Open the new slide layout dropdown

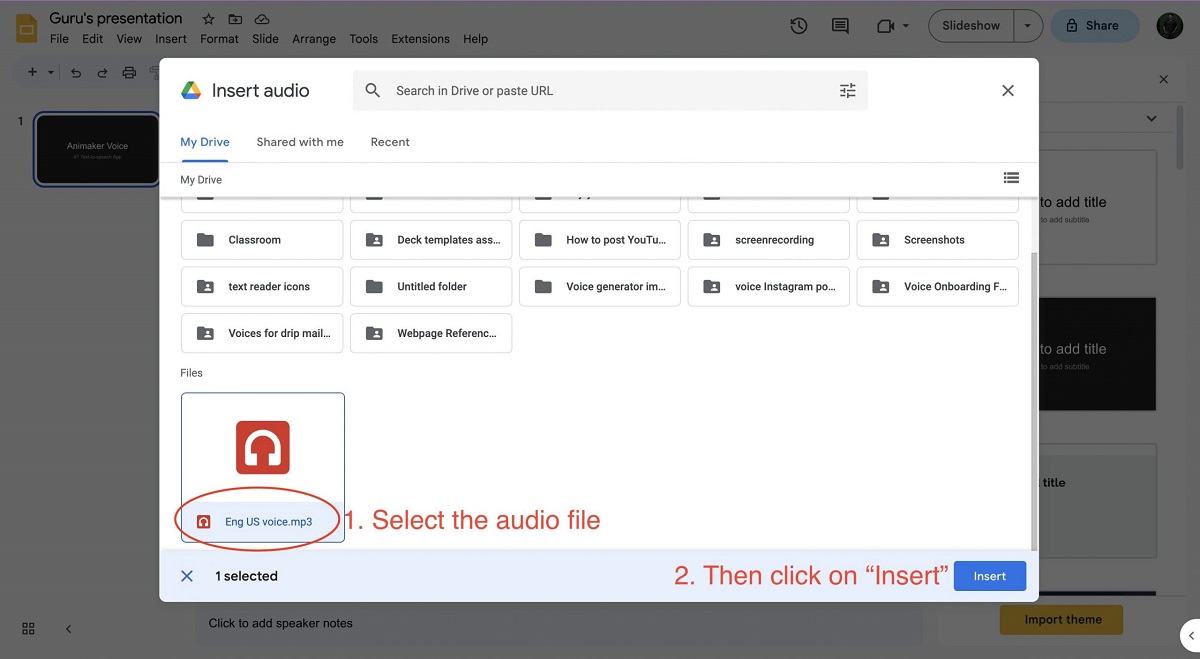(51, 72)
